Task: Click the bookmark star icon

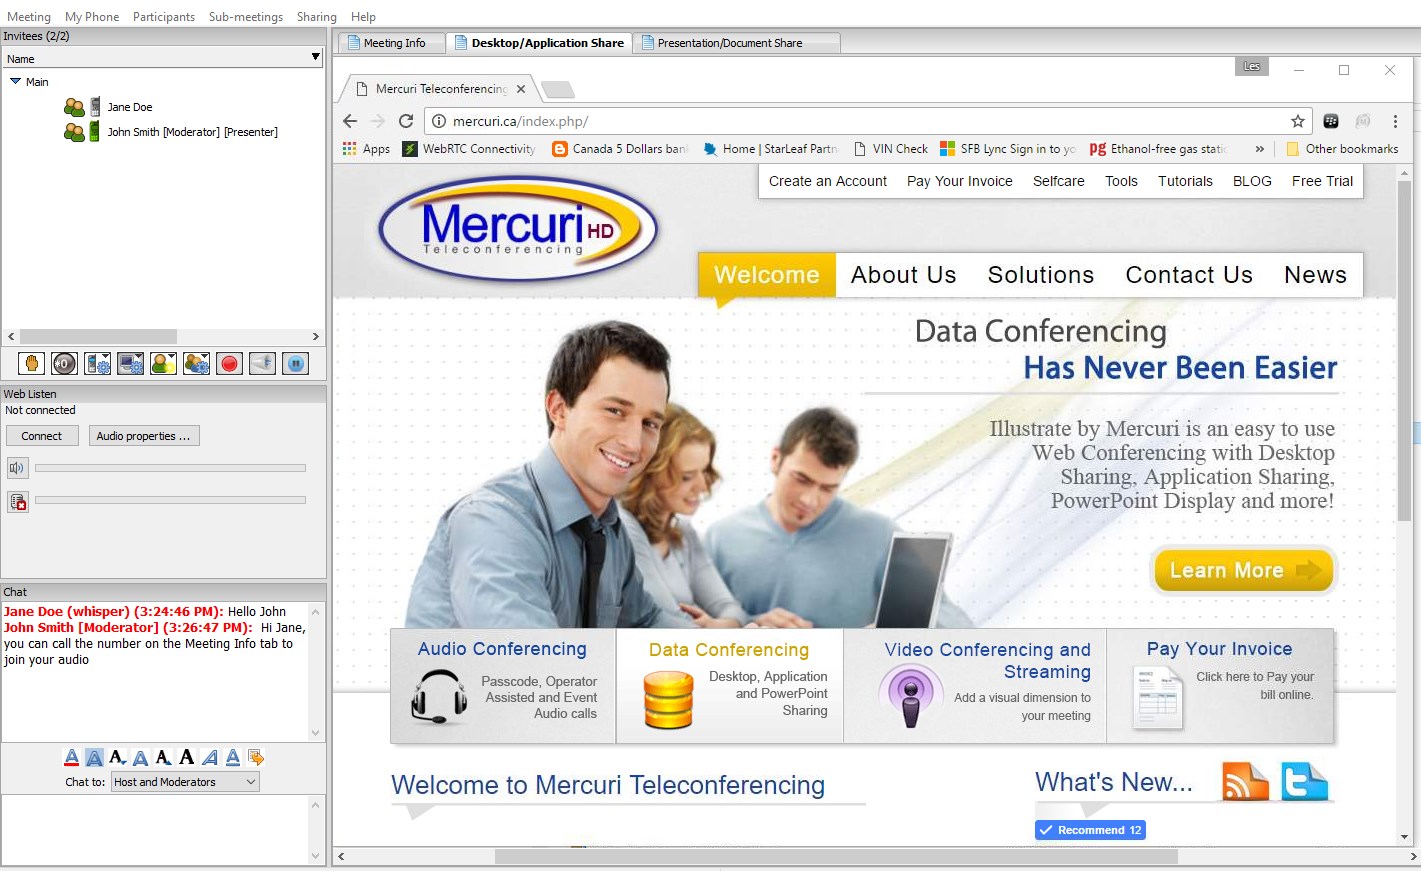Action: click(1298, 121)
